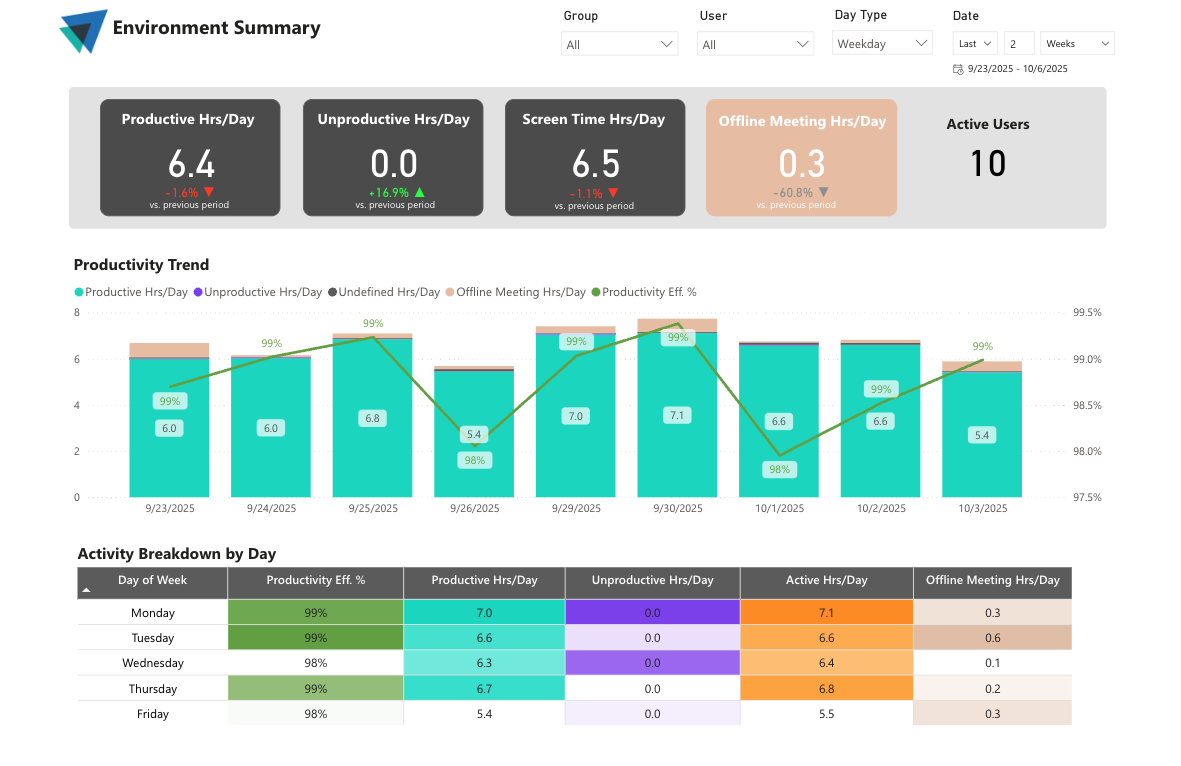Deselect the highlighted Offline Meeting KPI card
Screen dimensions: 1181x766
click(801, 157)
